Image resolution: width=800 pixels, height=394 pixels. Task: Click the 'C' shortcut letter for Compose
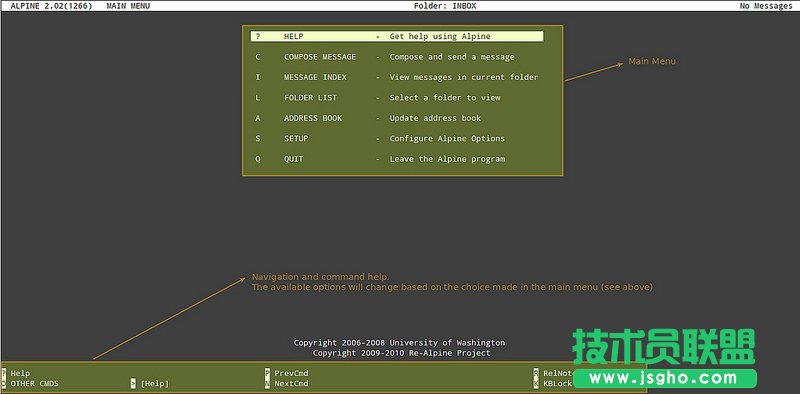click(x=258, y=57)
